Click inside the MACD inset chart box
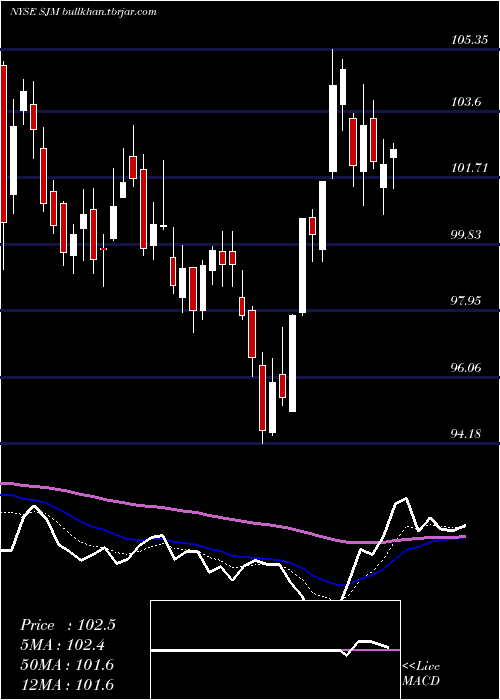Image resolution: width=500 pixels, height=700 pixels. coord(275,650)
